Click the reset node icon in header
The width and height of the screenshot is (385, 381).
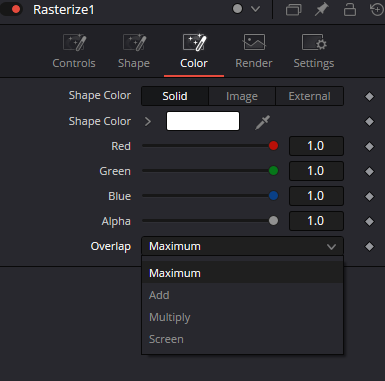tap(377, 9)
